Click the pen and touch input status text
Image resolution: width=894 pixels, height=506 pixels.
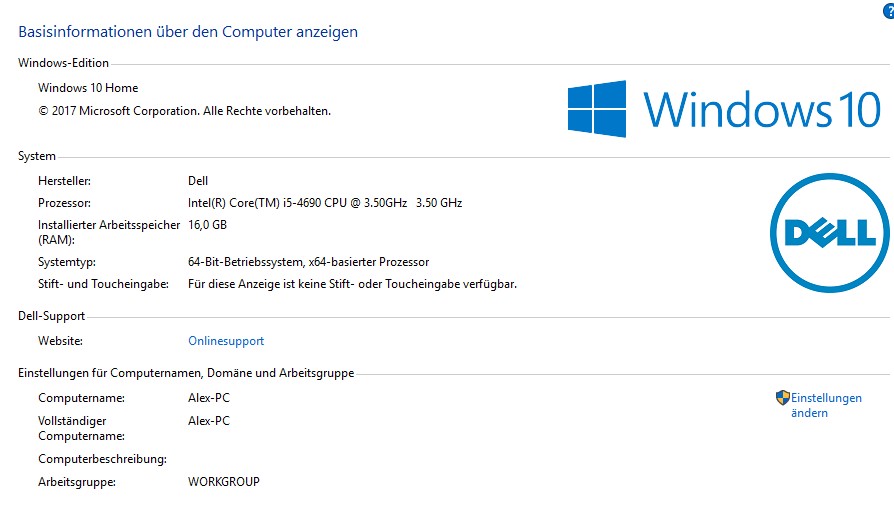352,284
